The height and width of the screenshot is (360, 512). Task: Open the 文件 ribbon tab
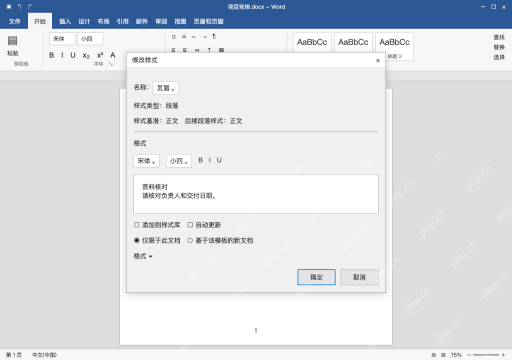[x=15, y=21]
